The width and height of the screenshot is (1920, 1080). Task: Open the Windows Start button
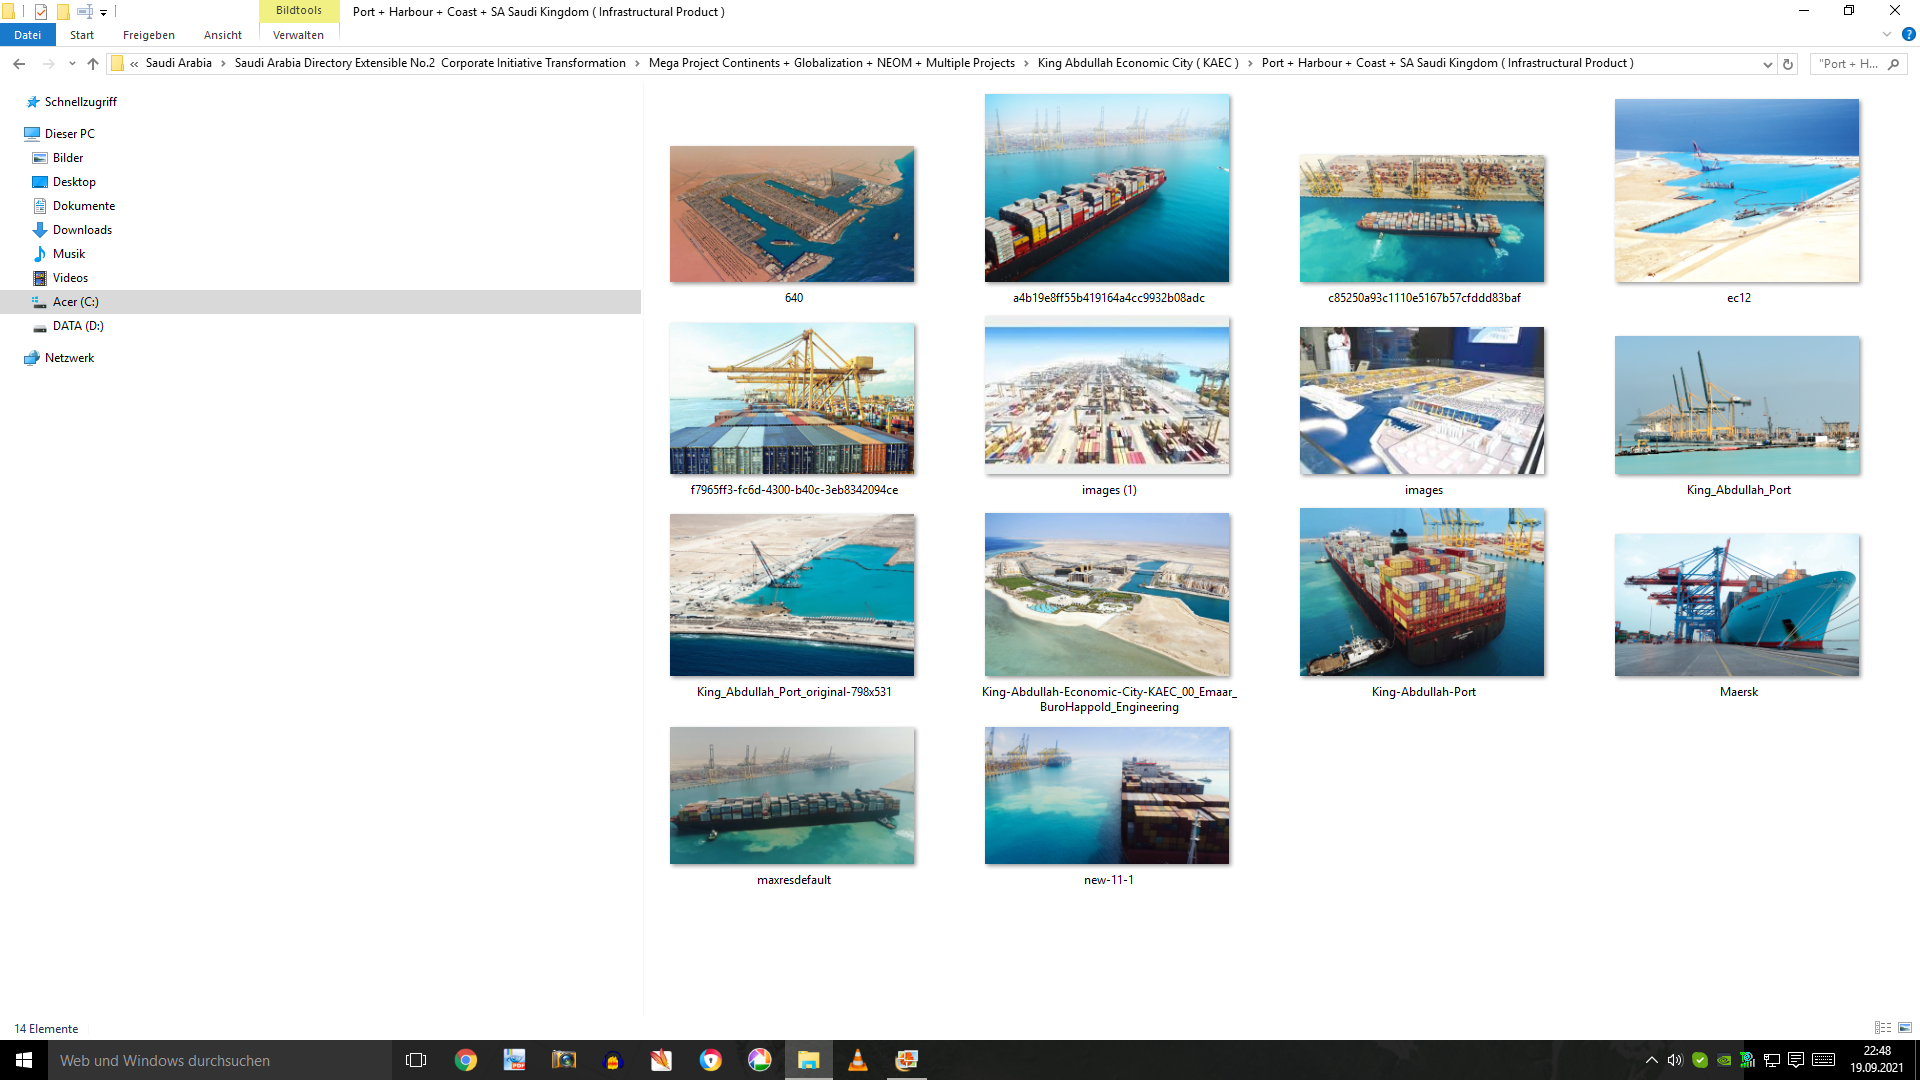24,1060
